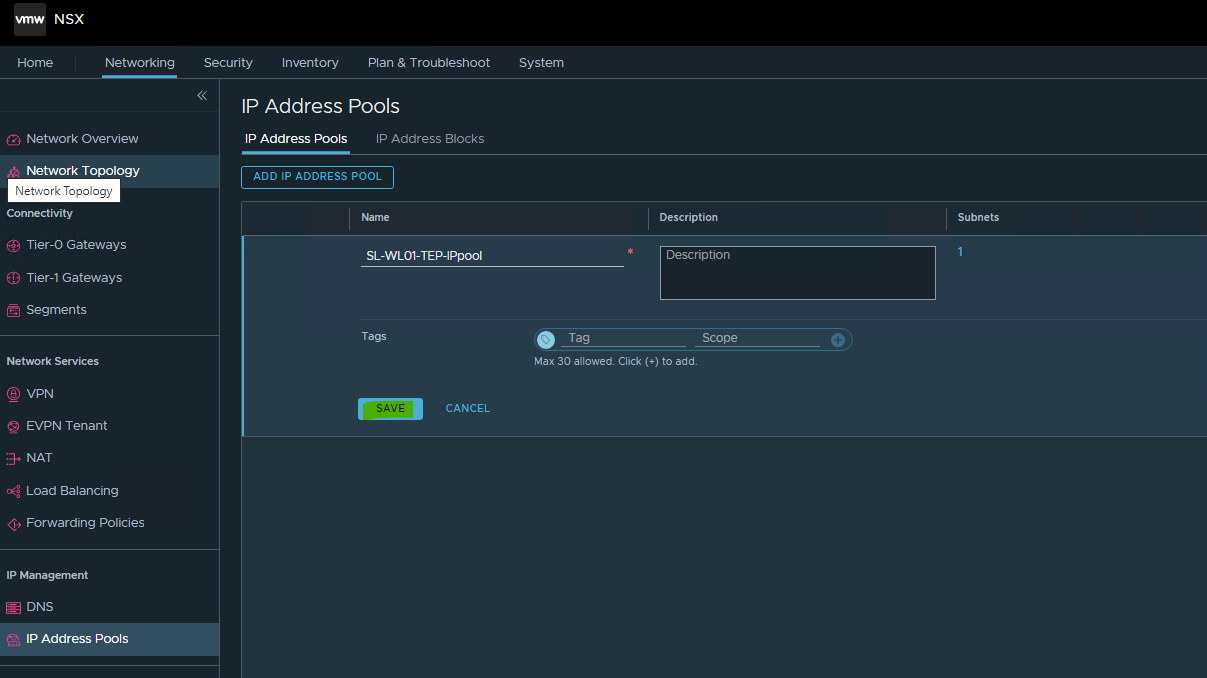Collapse the left navigation sidebar
This screenshot has width=1207, height=678.
pos(202,96)
